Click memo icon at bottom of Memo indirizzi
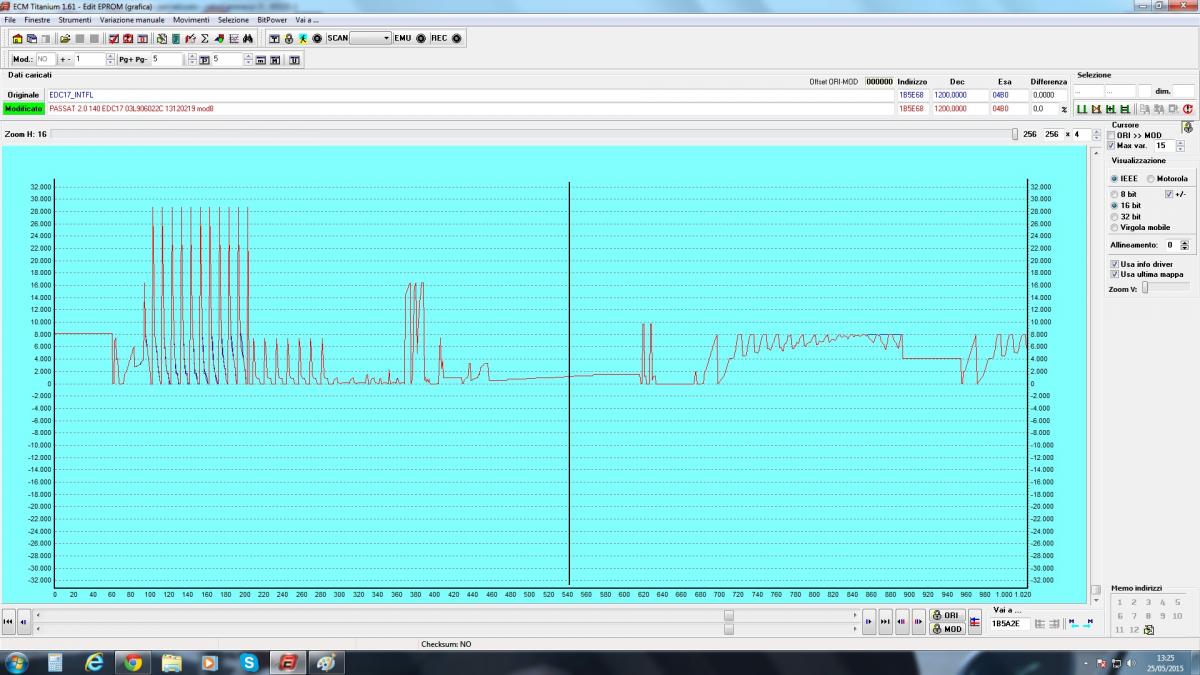The height and width of the screenshot is (675, 1200). point(1148,630)
